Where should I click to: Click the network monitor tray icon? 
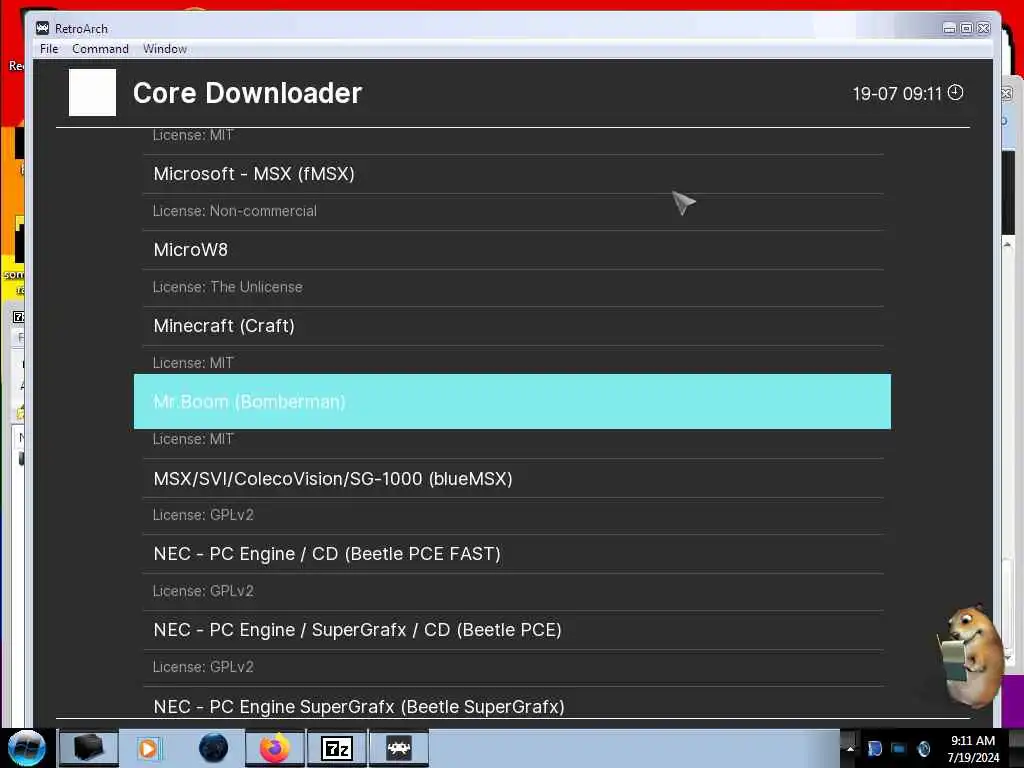pos(899,748)
